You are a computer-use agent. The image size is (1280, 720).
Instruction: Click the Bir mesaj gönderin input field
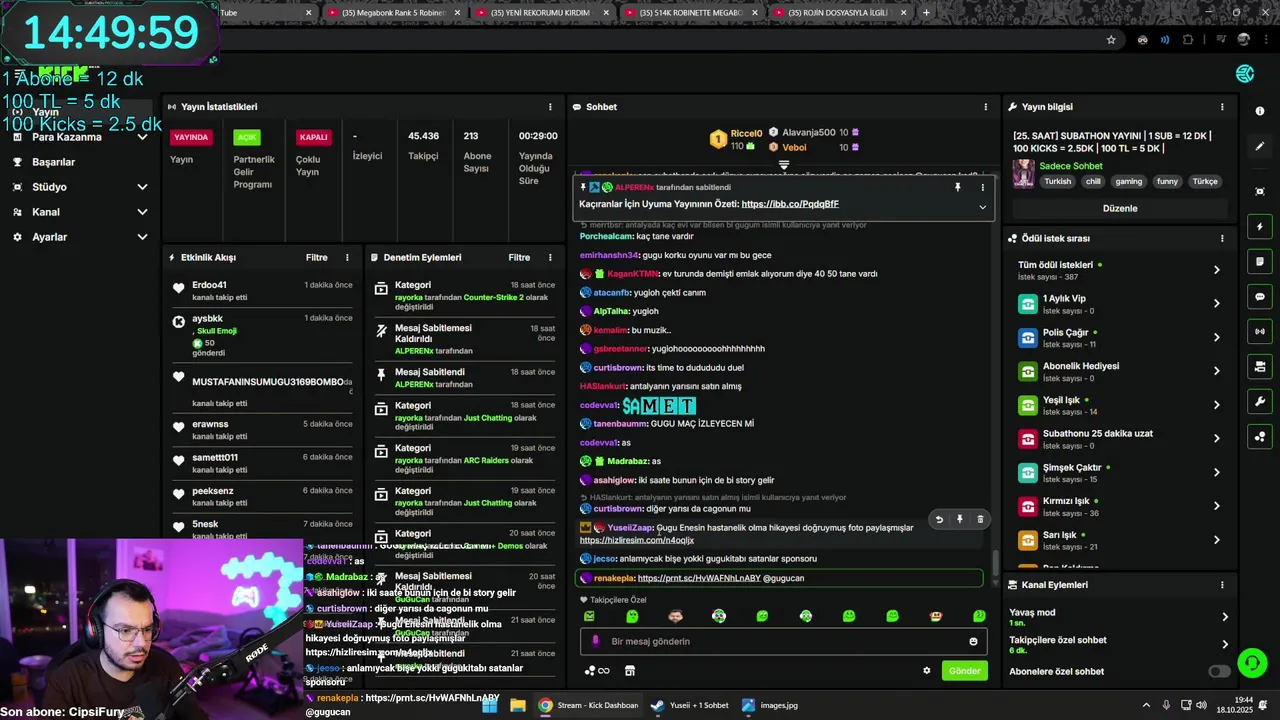tap(784, 642)
